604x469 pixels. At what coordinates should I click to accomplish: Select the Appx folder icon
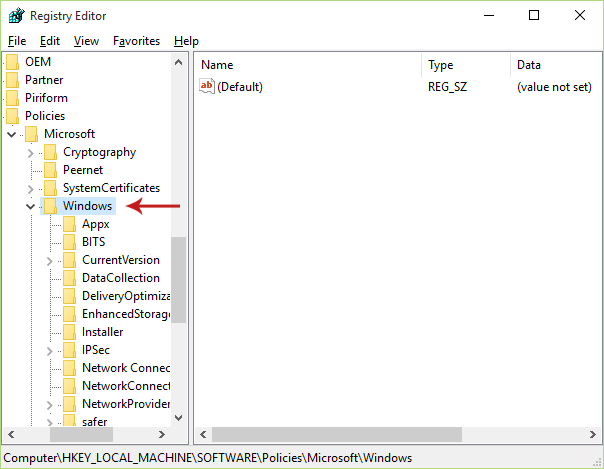(69, 224)
